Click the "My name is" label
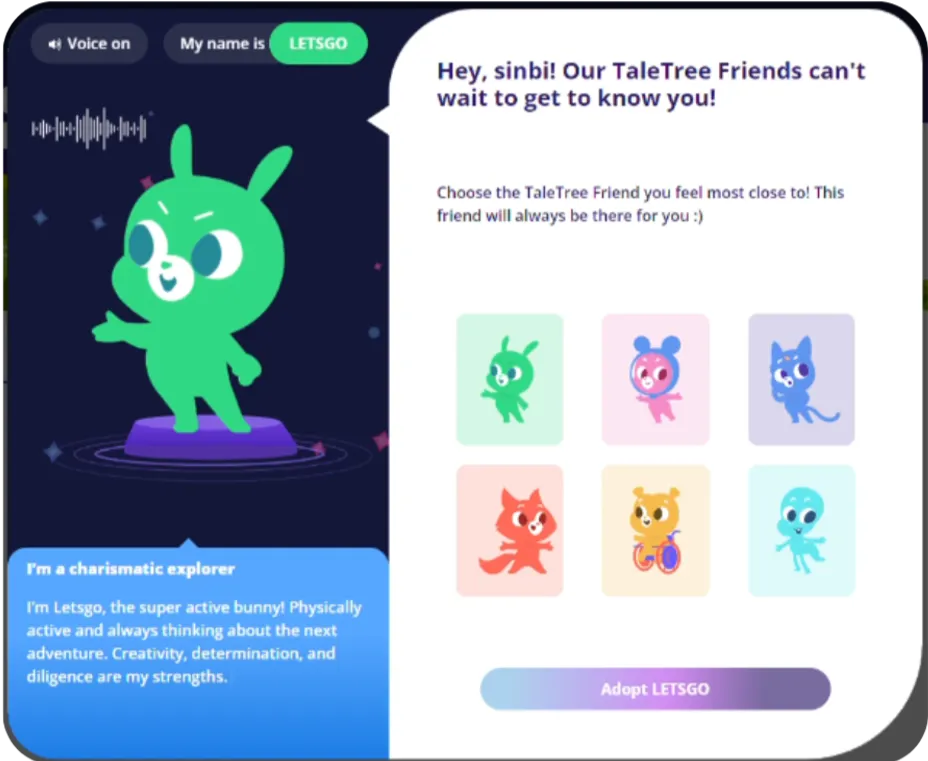Screen dimensions: 928x761 (222, 43)
